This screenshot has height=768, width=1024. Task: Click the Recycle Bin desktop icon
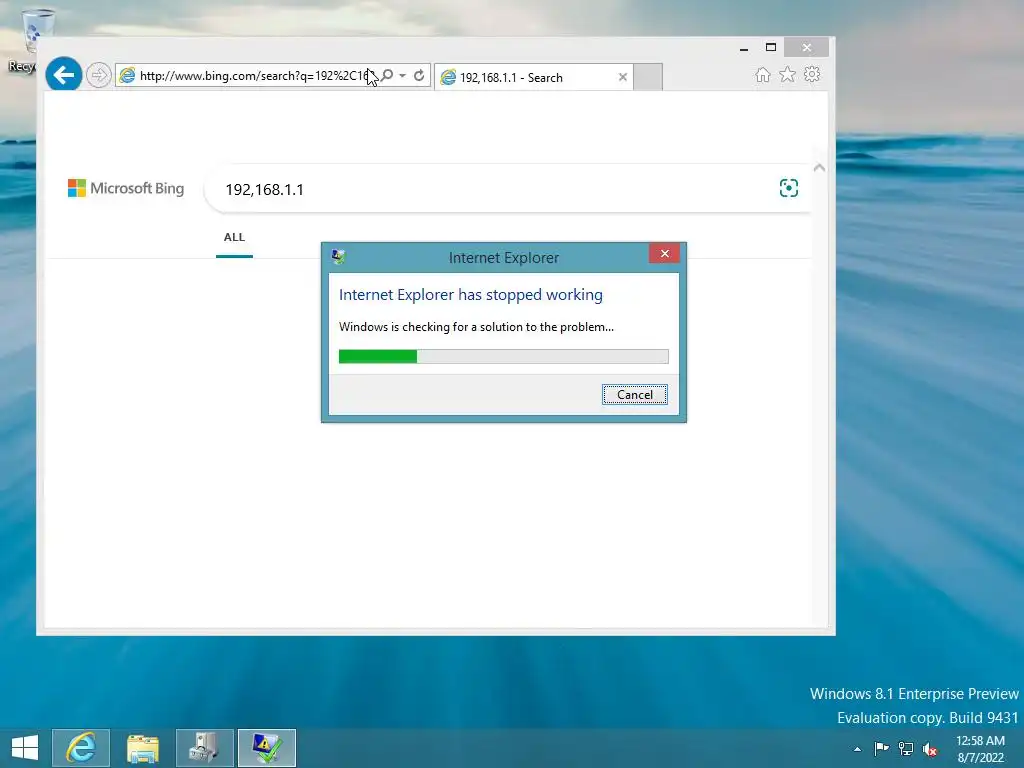[29, 40]
